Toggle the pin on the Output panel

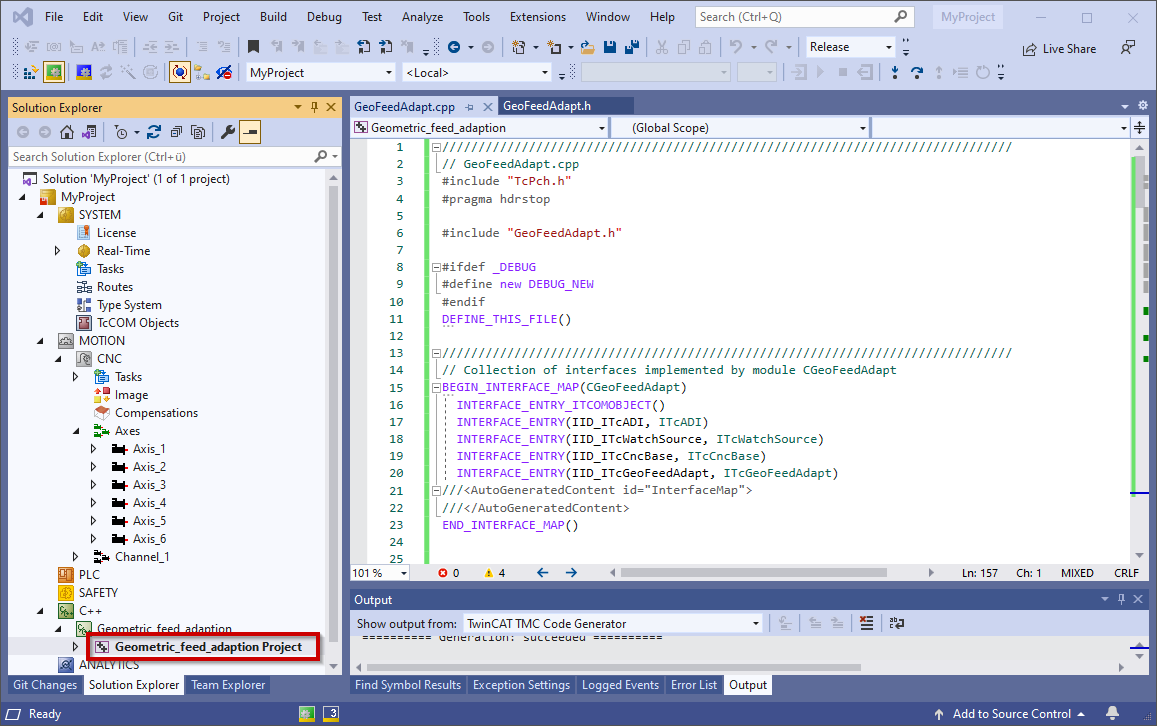(1121, 600)
